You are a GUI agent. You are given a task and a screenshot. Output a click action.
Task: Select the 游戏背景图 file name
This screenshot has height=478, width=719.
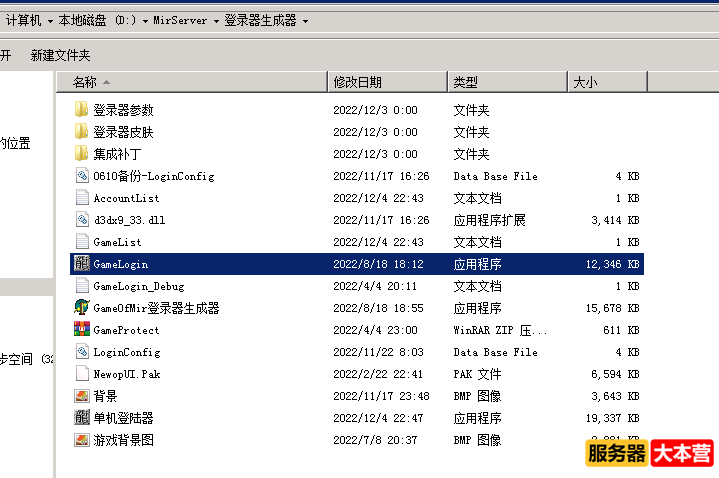click(x=123, y=440)
